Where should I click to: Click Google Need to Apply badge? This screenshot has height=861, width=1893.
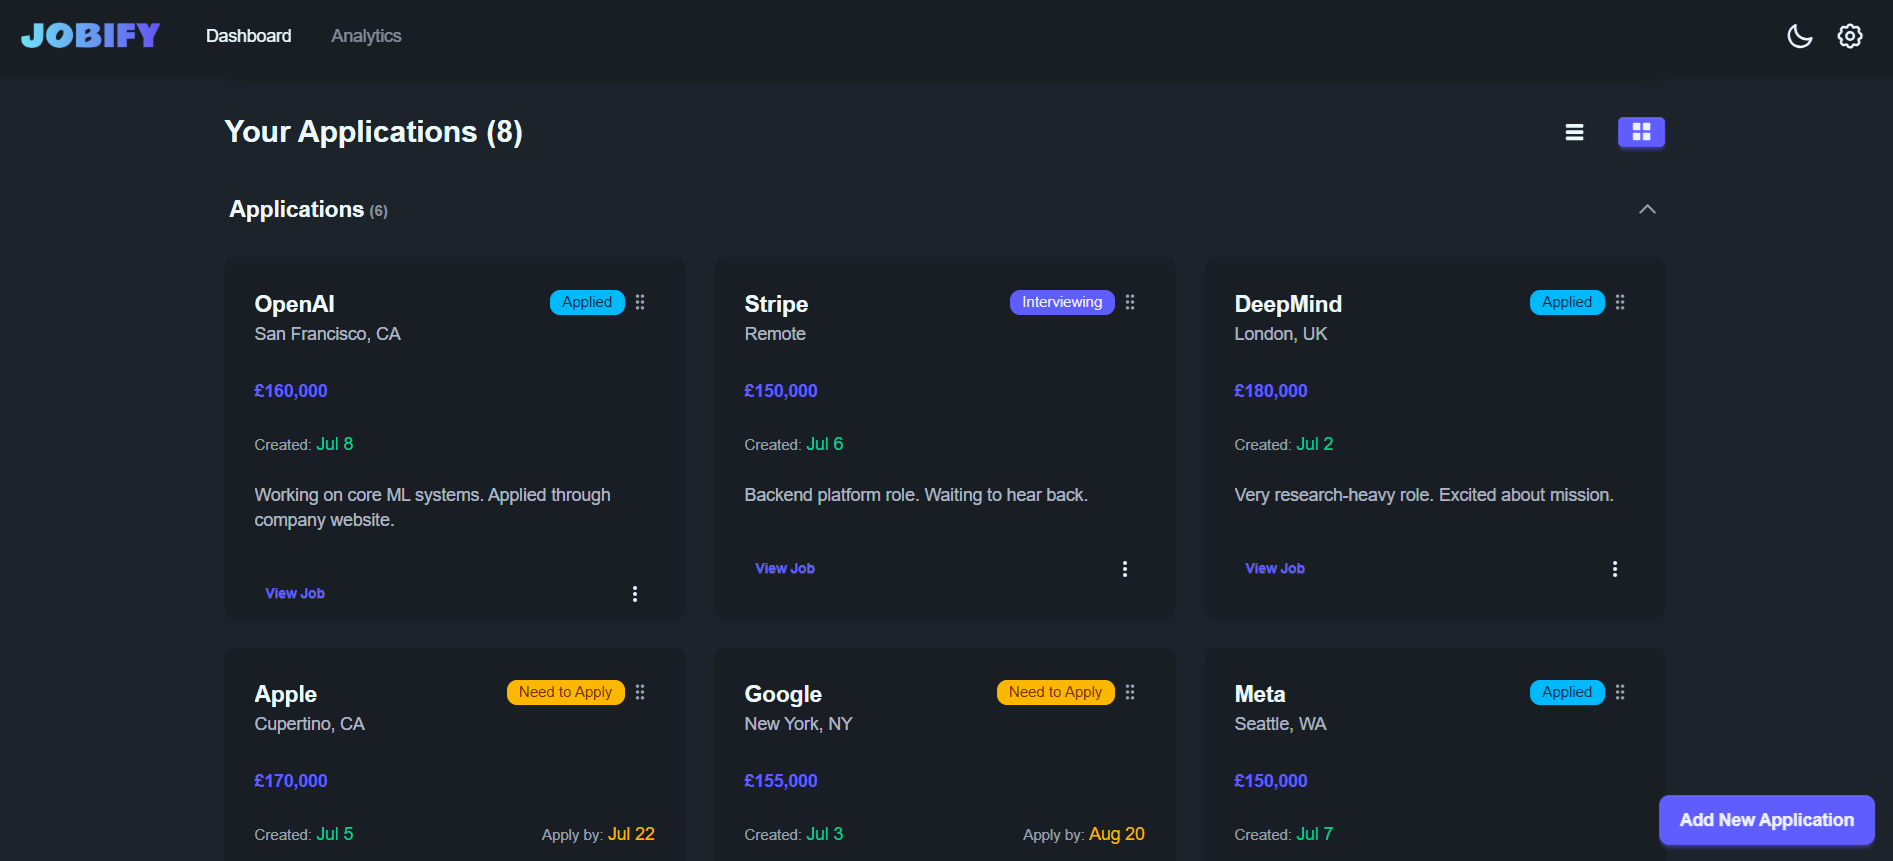(x=1055, y=692)
